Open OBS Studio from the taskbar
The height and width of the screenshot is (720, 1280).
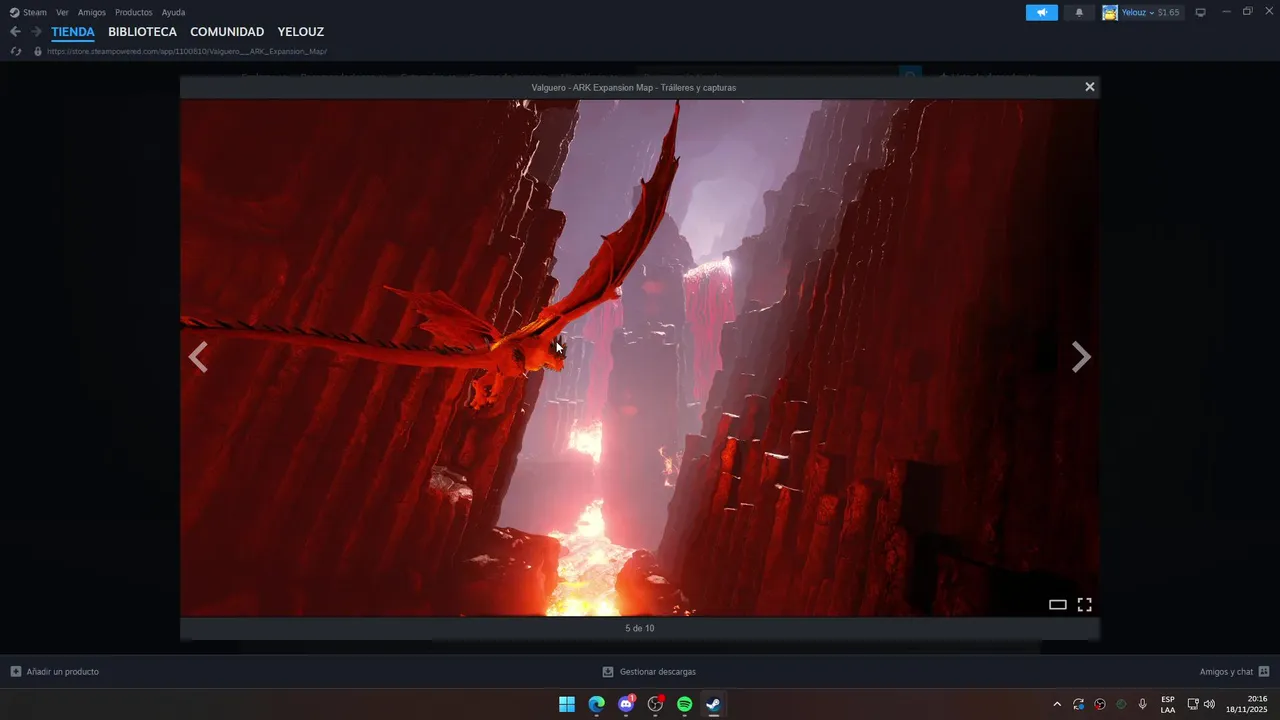tap(655, 704)
